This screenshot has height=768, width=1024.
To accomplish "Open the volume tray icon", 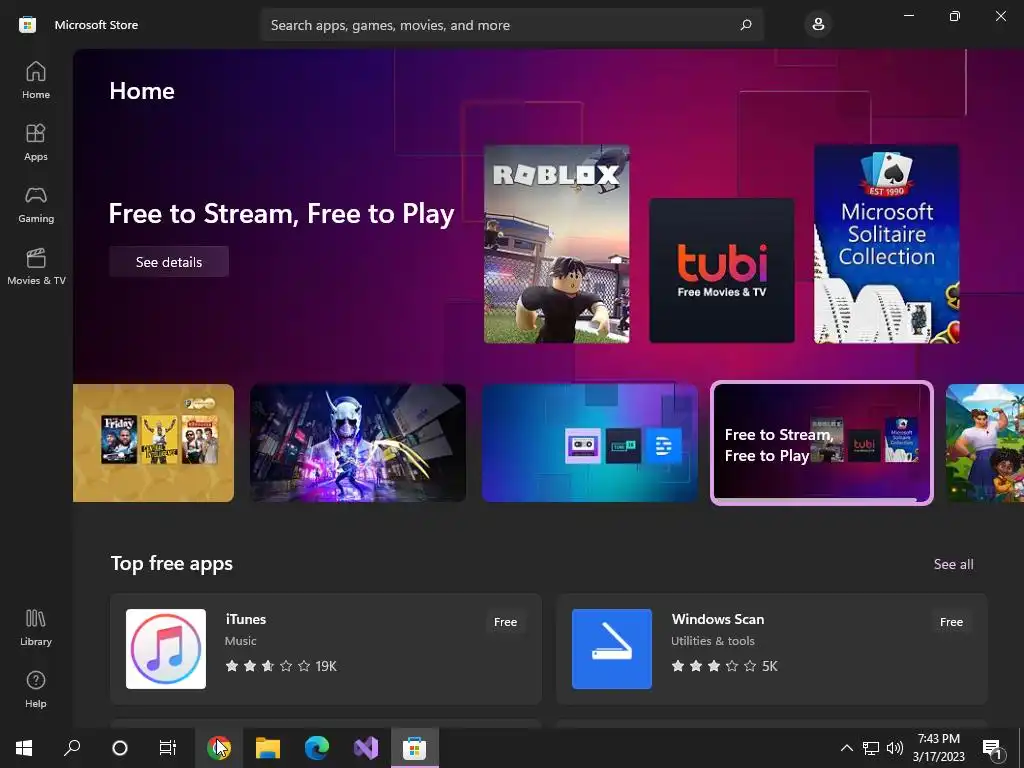I will pos(895,748).
